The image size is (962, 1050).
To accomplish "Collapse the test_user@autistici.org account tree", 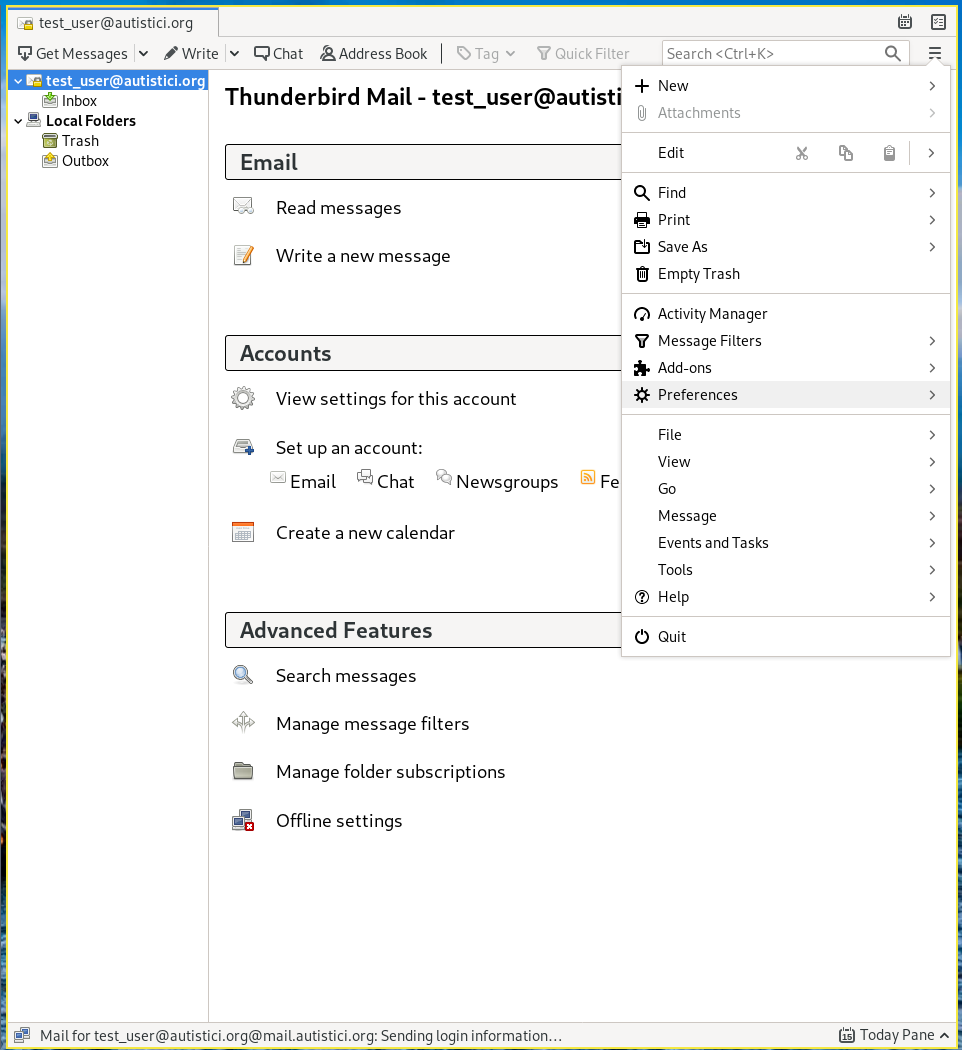I will pyautogui.click(x=18, y=81).
